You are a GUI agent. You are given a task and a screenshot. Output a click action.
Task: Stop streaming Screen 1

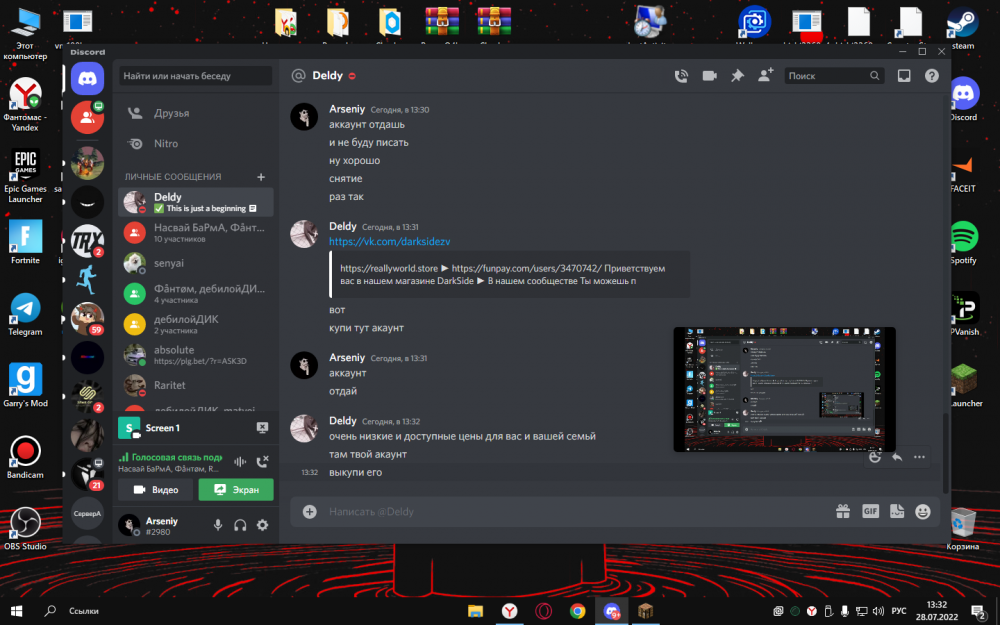coord(262,427)
